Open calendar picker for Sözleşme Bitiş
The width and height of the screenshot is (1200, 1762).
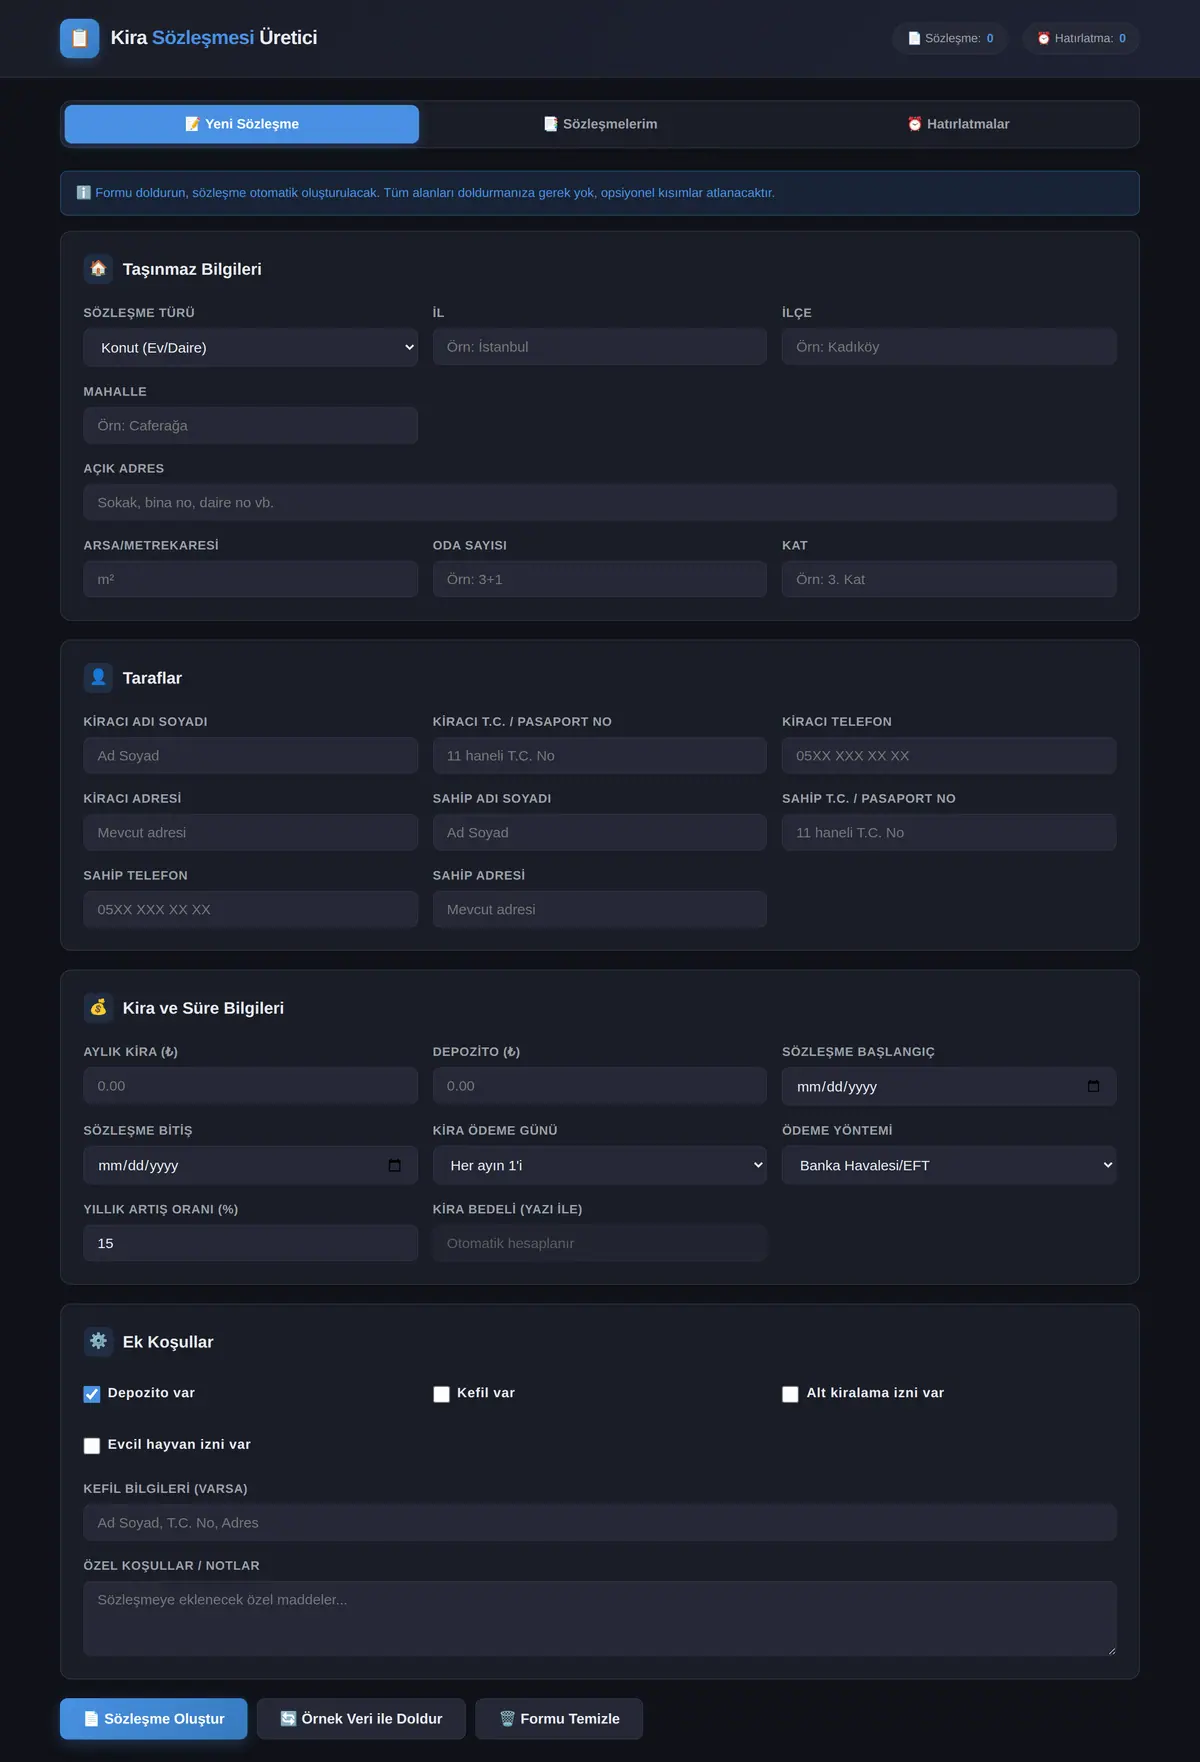pos(394,1165)
